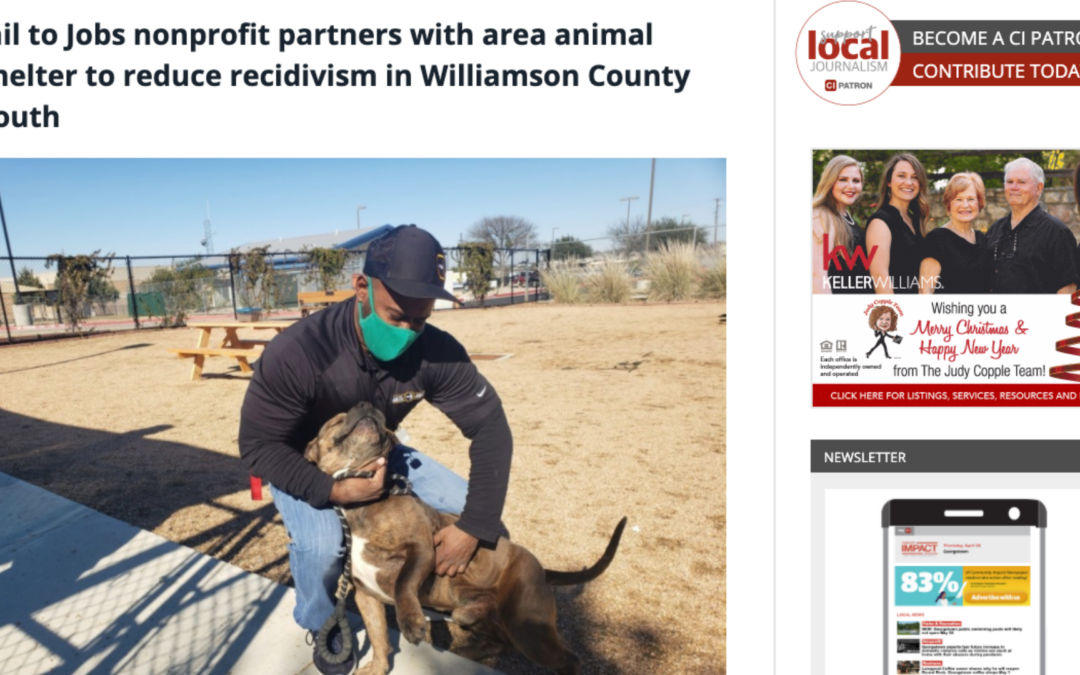Click the equal housing opportunity icon

point(827,346)
